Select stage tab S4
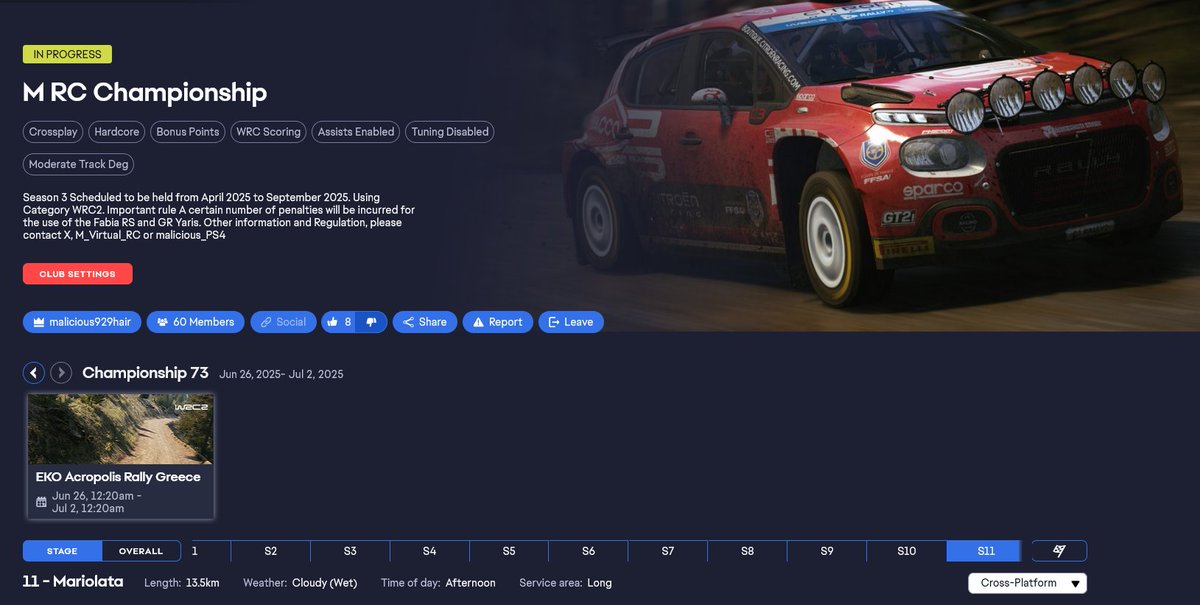Screen dimensions: 1200x605 click(429, 551)
